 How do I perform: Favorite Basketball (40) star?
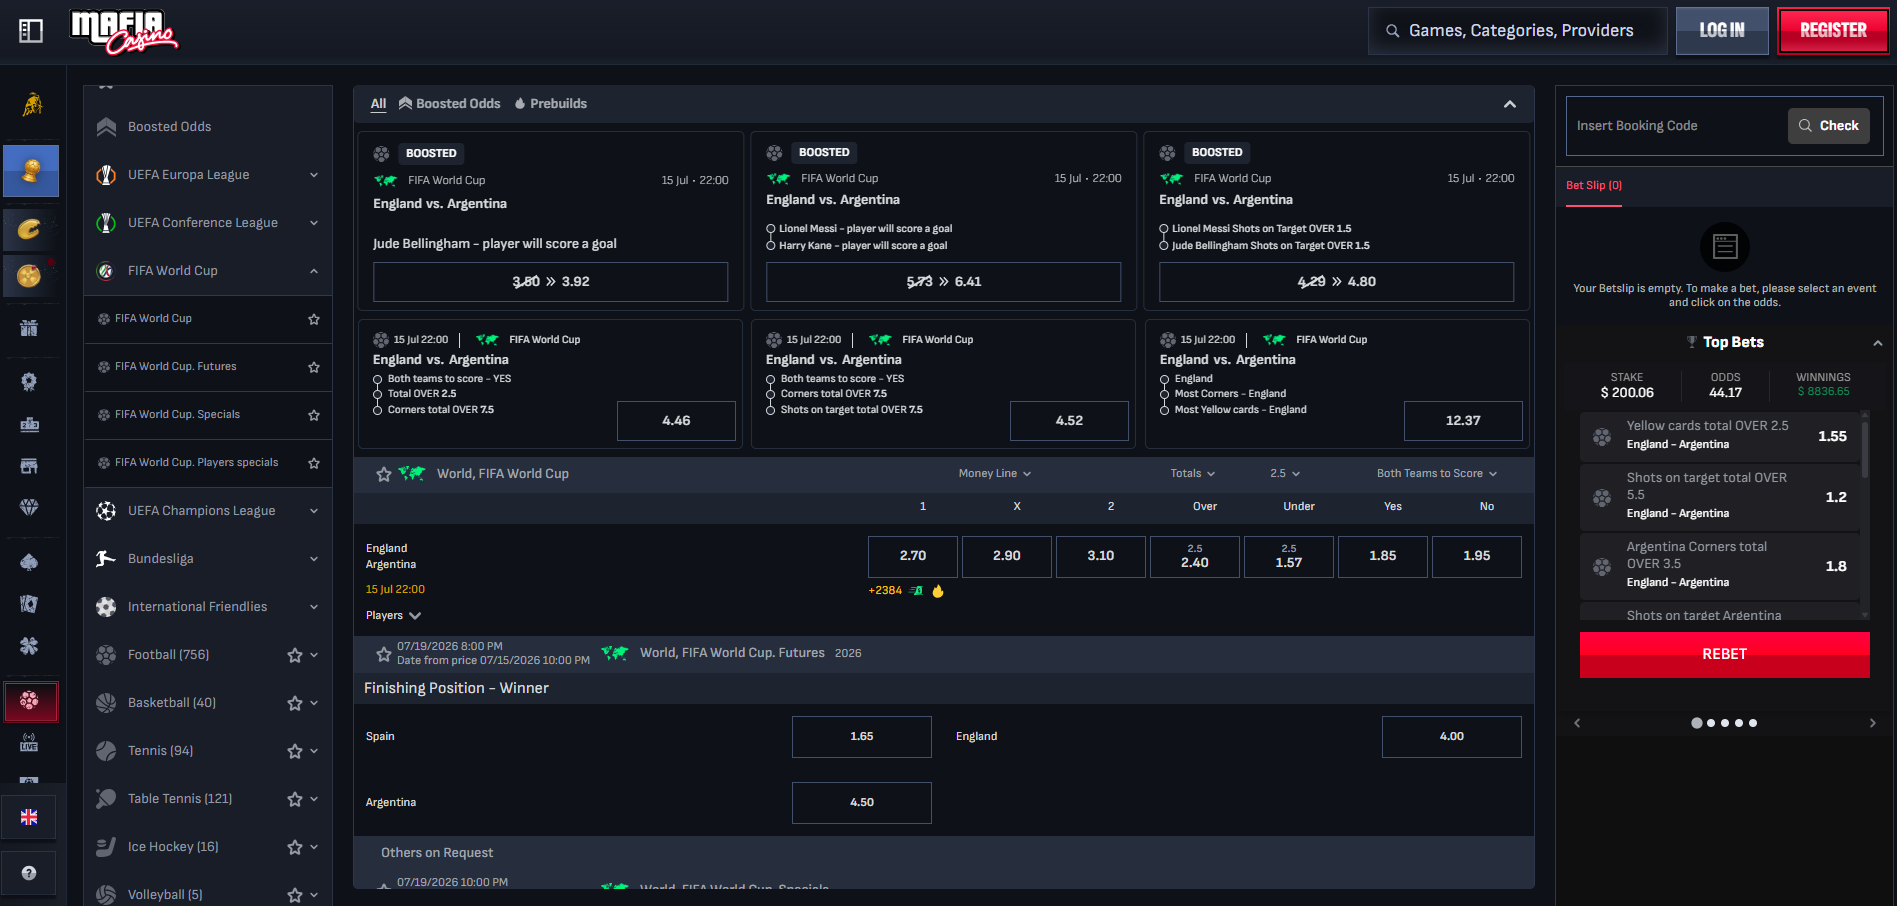(294, 703)
